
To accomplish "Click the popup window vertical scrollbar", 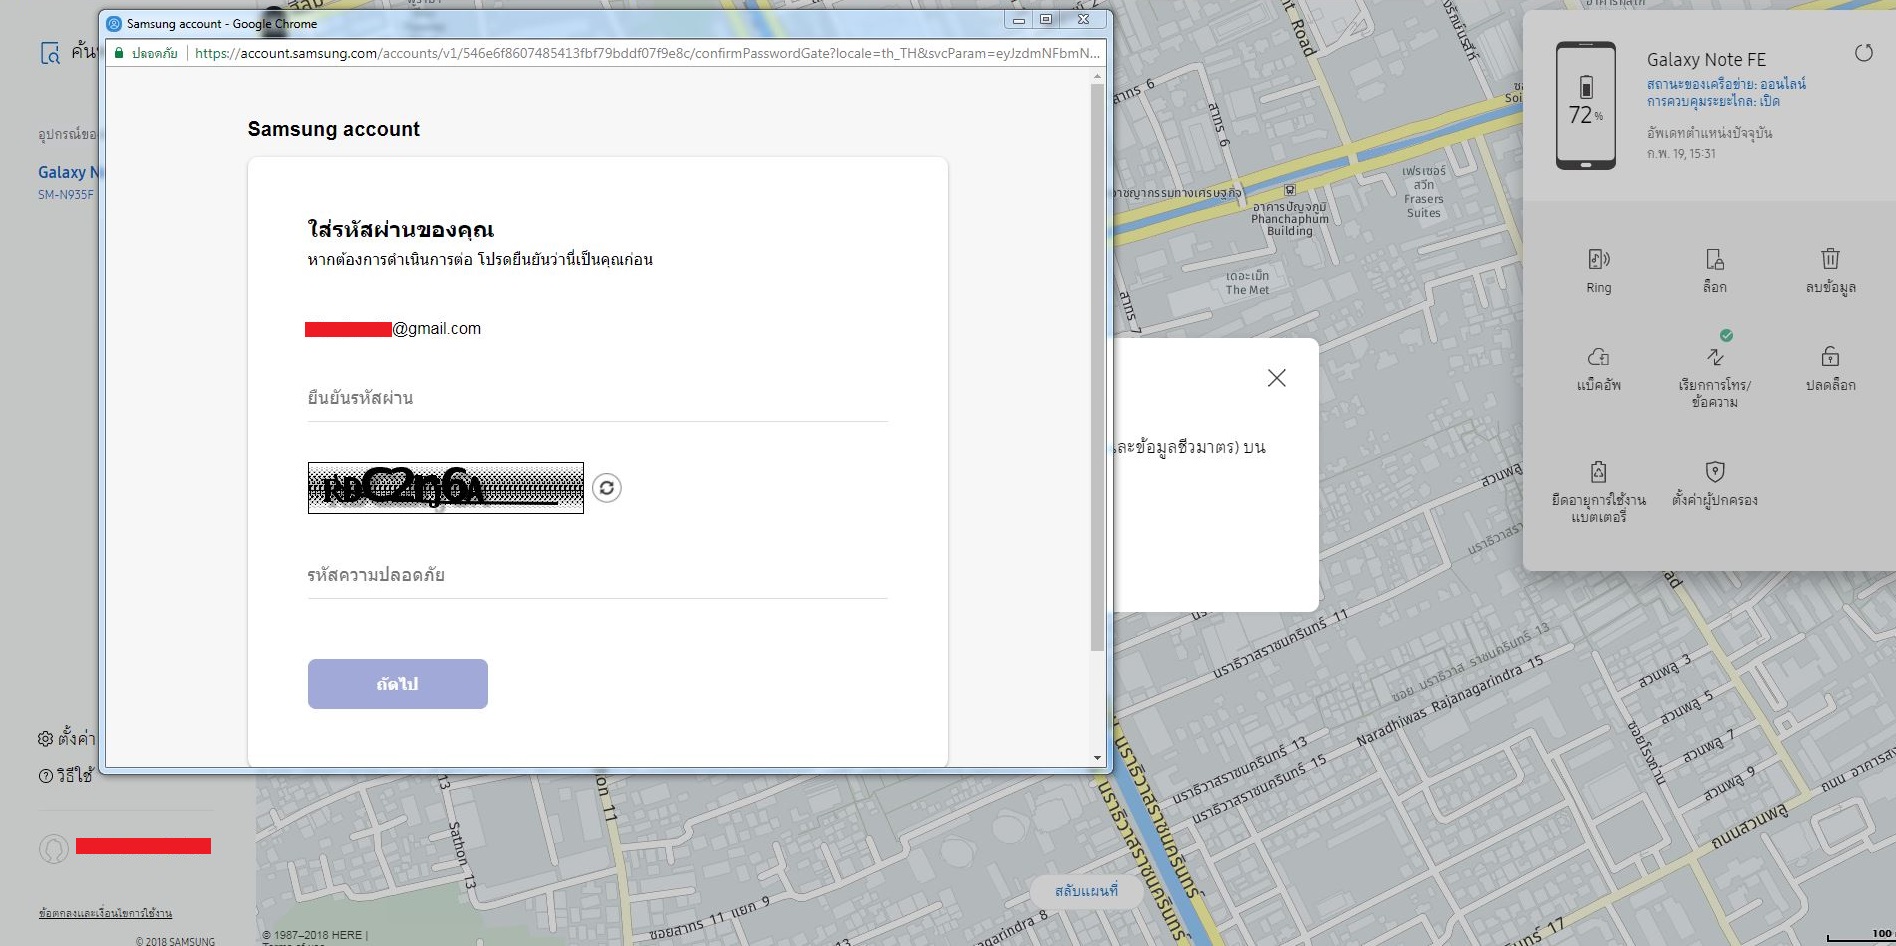I will (1097, 367).
